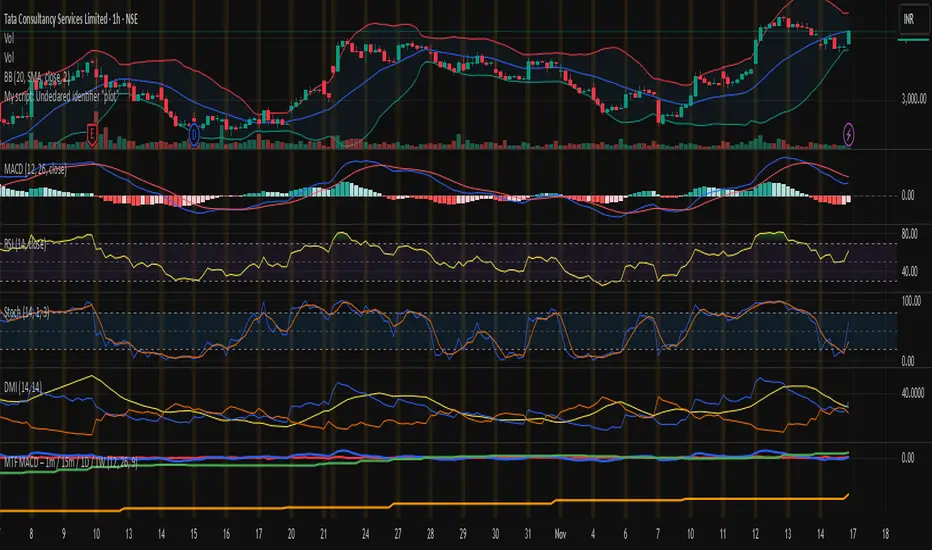Click the 0.00 level on Stoch axis
This screenshot has width=932, height=550.
click(908, 361)
